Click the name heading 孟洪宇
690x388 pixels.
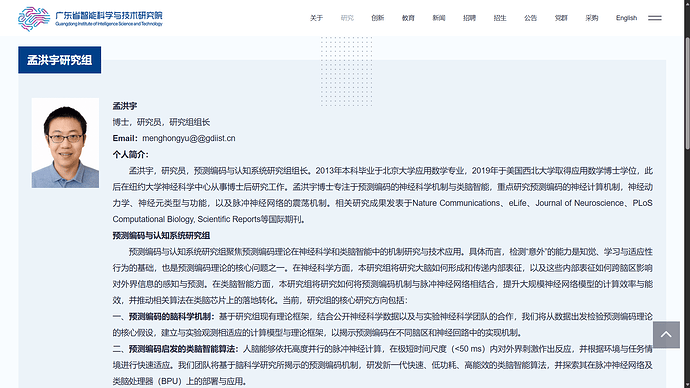coord(125,106)
